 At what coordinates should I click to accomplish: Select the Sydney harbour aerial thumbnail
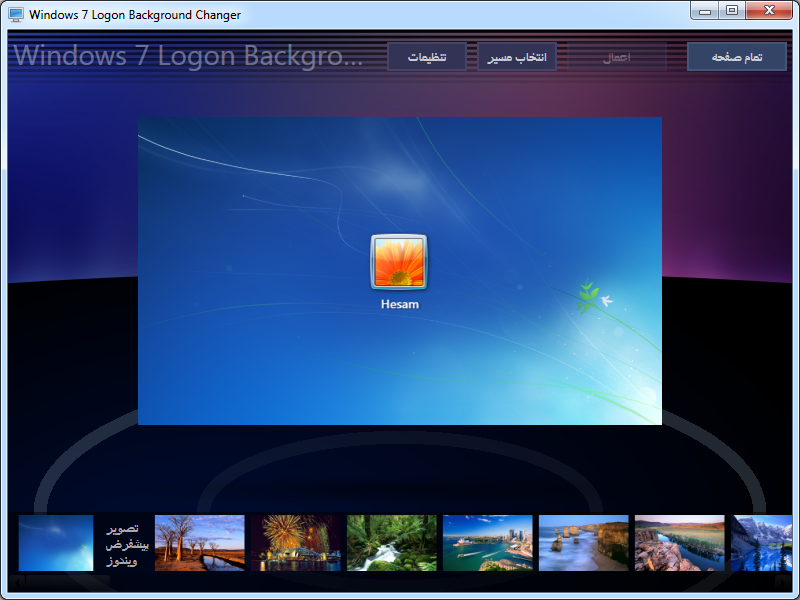[x=487, y=543]
